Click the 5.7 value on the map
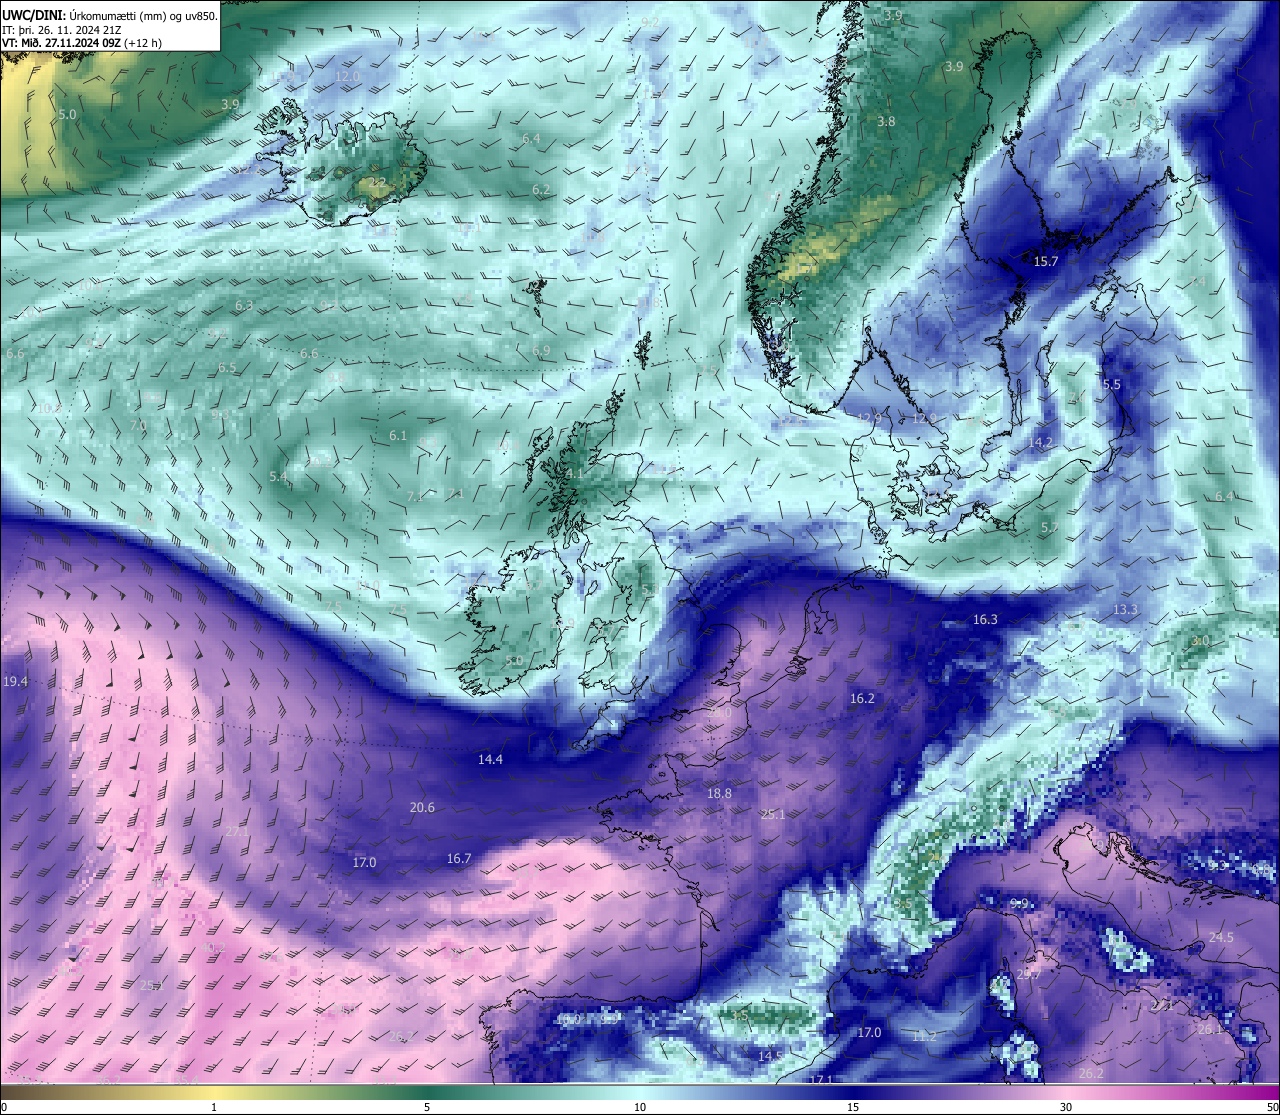Image resolution: width=1280 pixels, height=1115 pixels. coord(1049,527)
